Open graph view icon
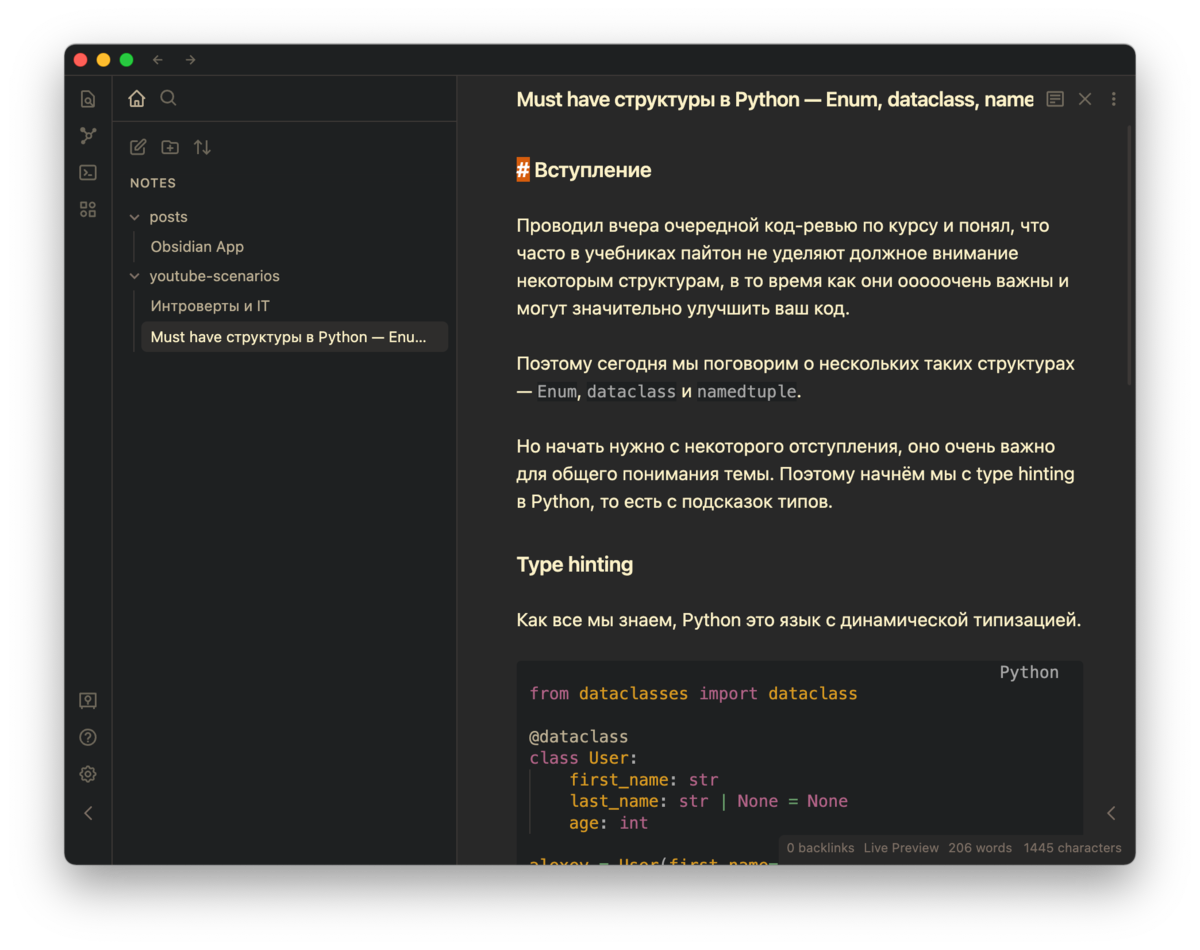 (x=88, y=136)
